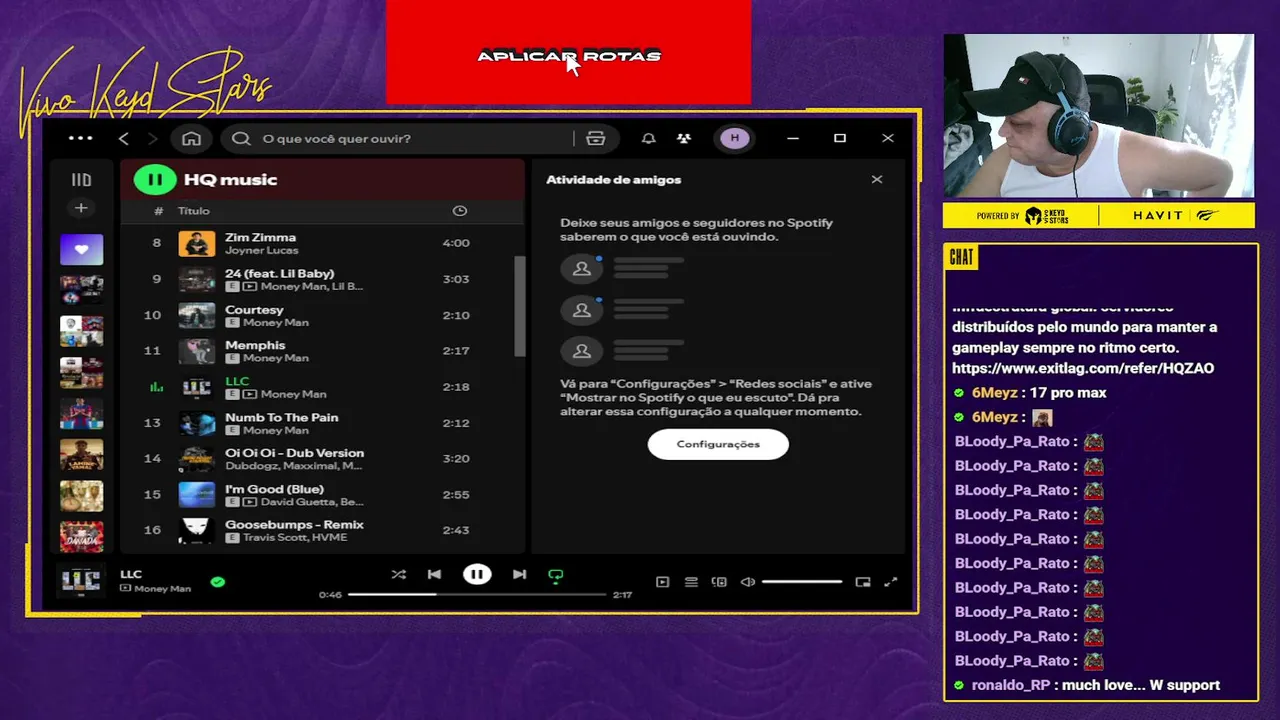Skip to the previous track
The width and height of the screenshot is (1280, 720).
(x=434, y=575)
